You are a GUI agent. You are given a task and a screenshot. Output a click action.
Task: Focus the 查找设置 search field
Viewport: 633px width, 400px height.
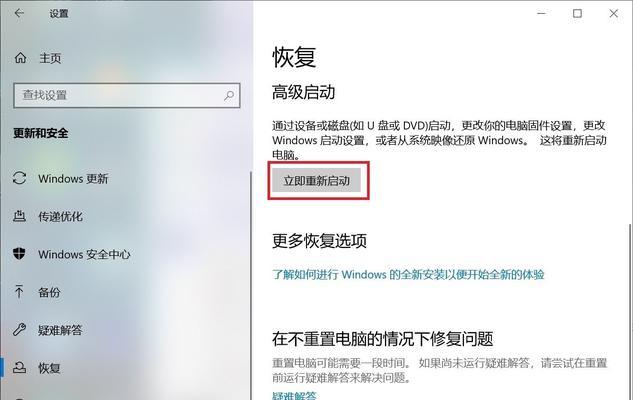(127, 96)
